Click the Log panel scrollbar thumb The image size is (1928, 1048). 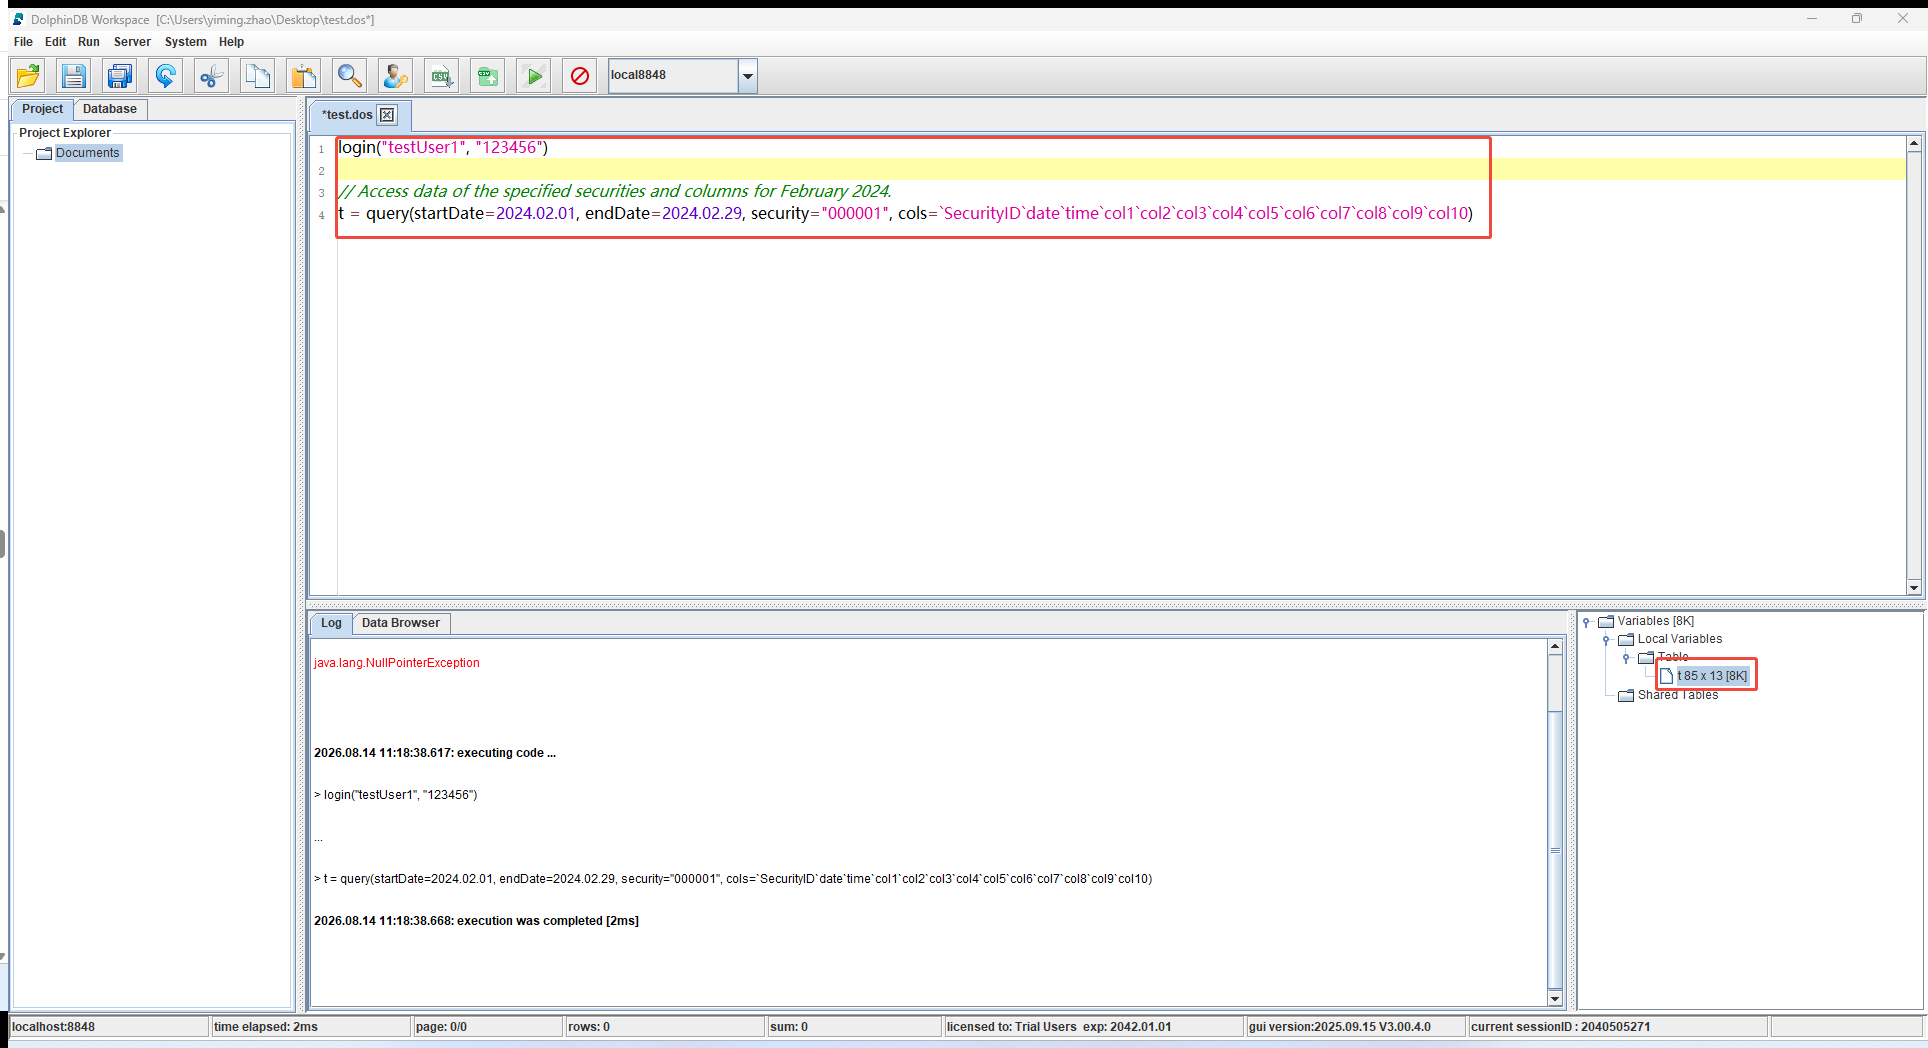pos(1555,850)
